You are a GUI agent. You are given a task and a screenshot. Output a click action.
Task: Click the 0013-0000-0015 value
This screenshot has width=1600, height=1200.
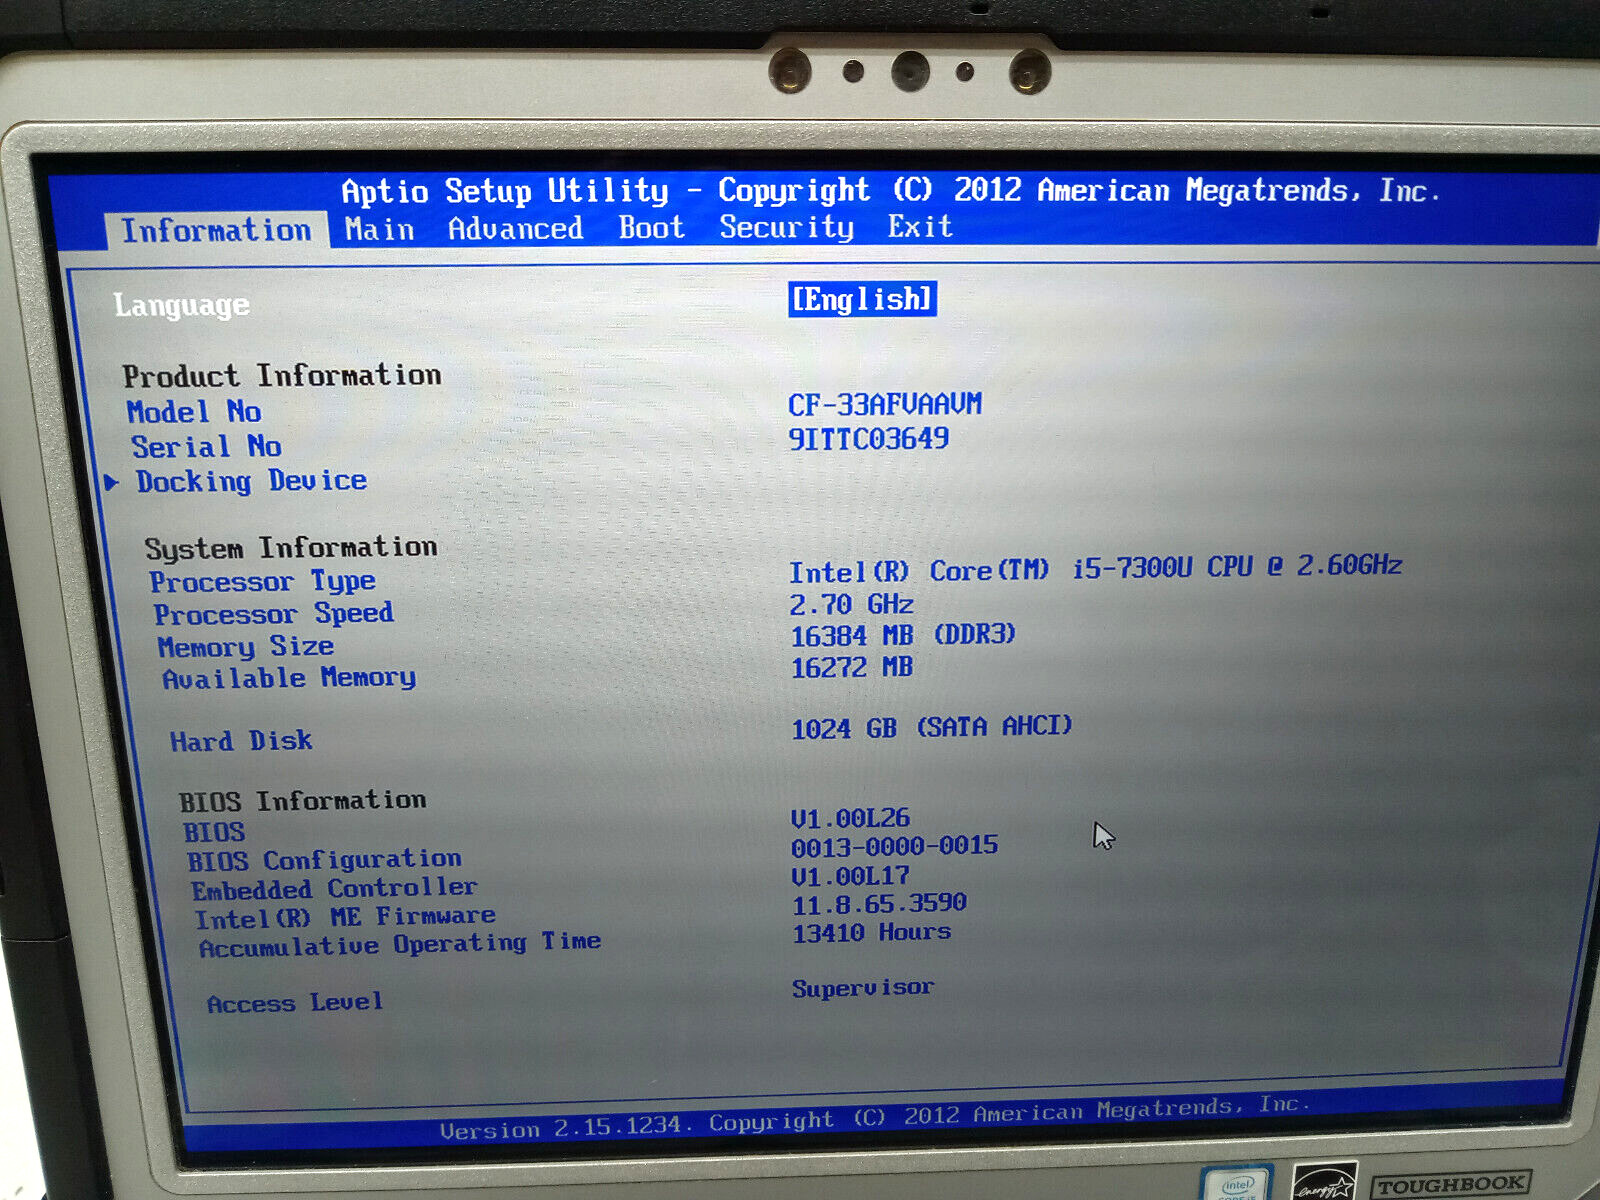pyautogui.click(x=894, y=847)
